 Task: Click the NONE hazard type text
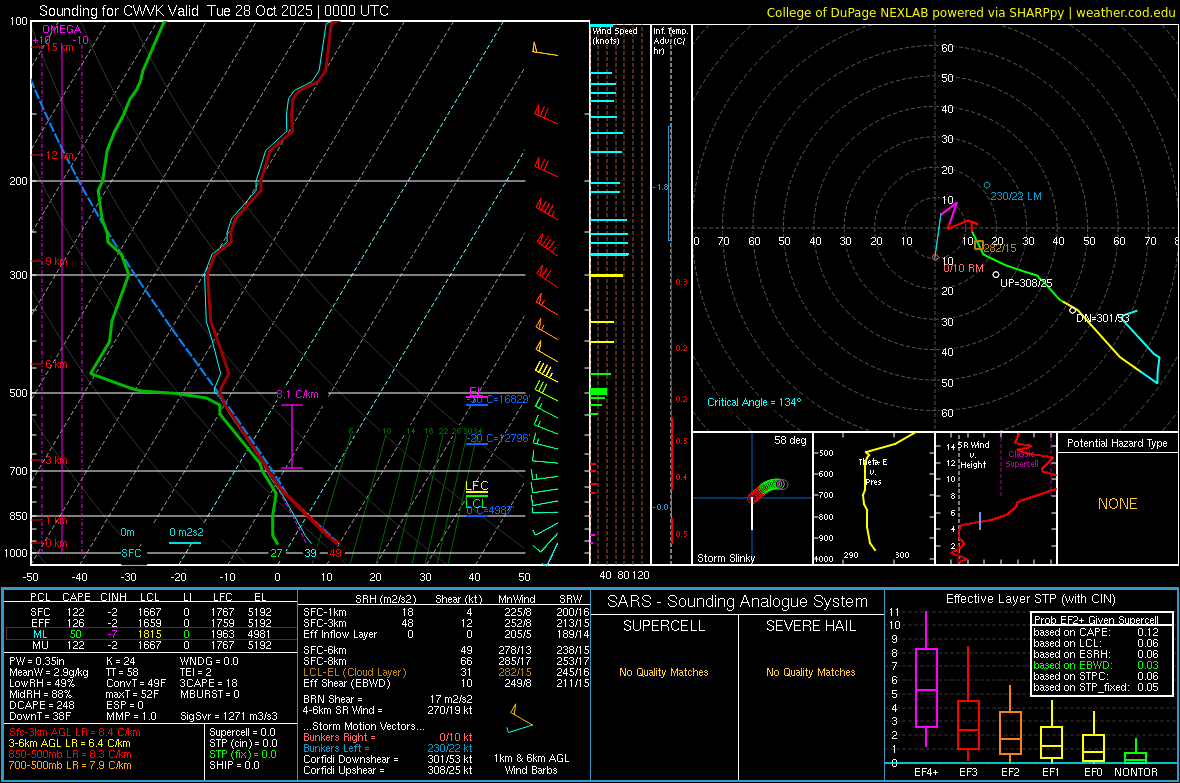tap(1118, 504)
